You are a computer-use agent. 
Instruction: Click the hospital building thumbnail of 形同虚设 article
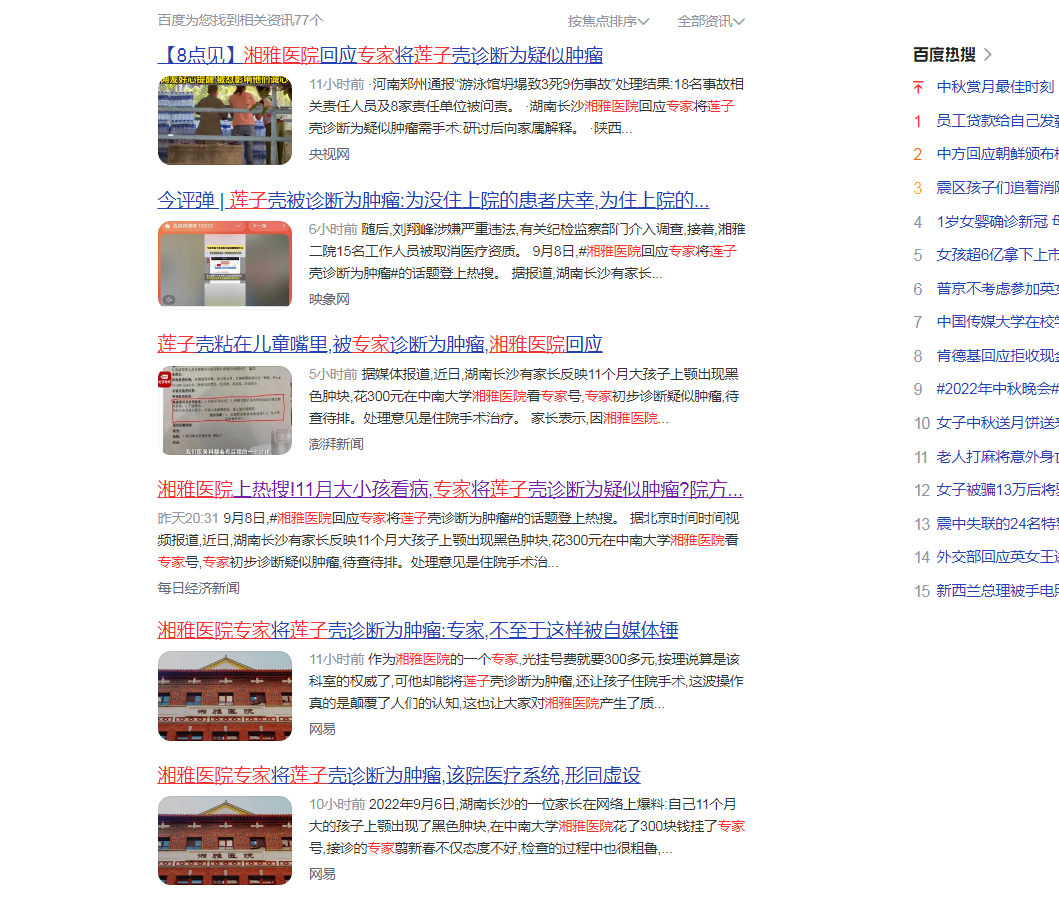click(x=225, y=840)
